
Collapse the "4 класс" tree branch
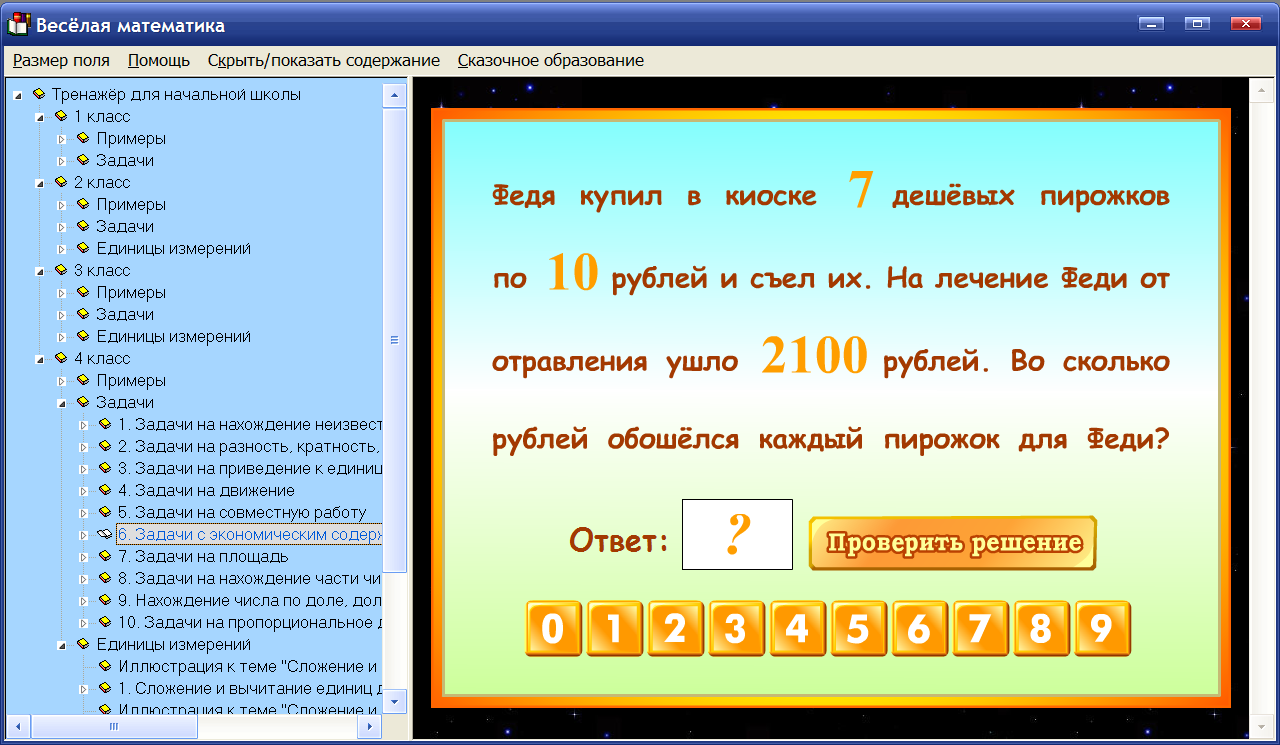pyautogui.click(x=38, y=357)
